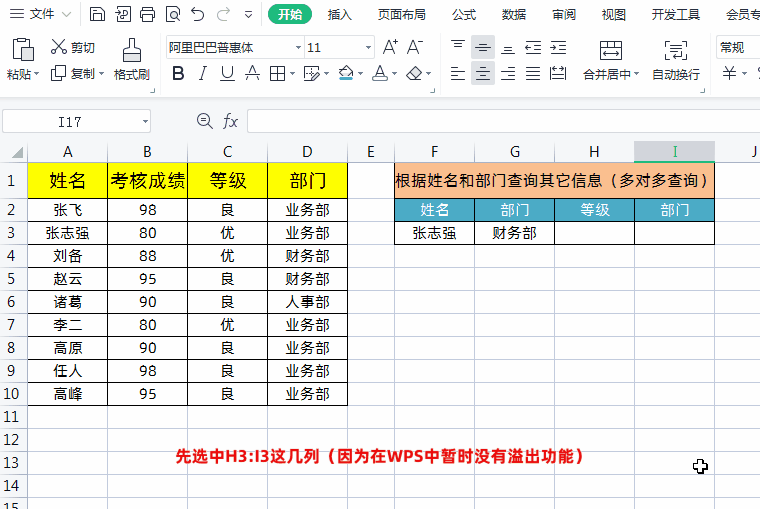Toggle Bold formatting
The width and height of the screenshot is (760, 509).
click(178, 73)
